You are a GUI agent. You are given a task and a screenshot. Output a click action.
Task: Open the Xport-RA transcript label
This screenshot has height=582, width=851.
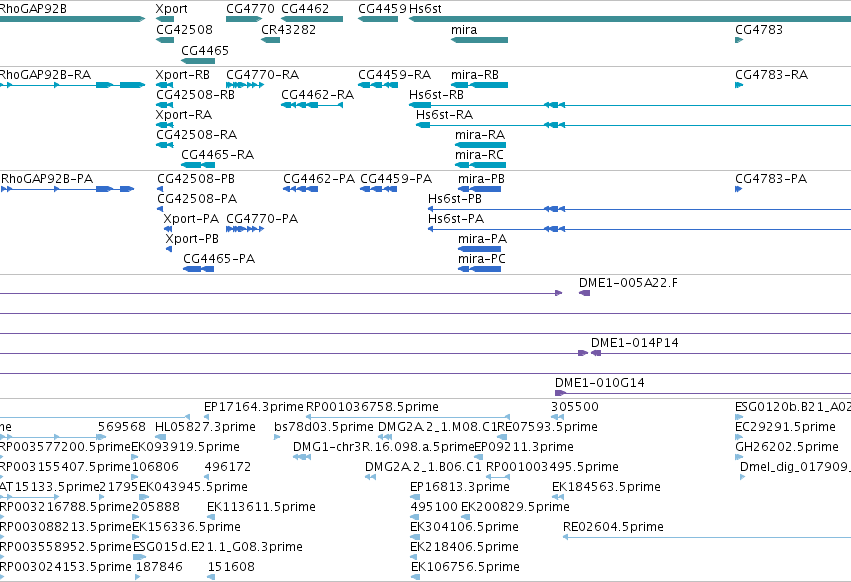tap(183, 115)
